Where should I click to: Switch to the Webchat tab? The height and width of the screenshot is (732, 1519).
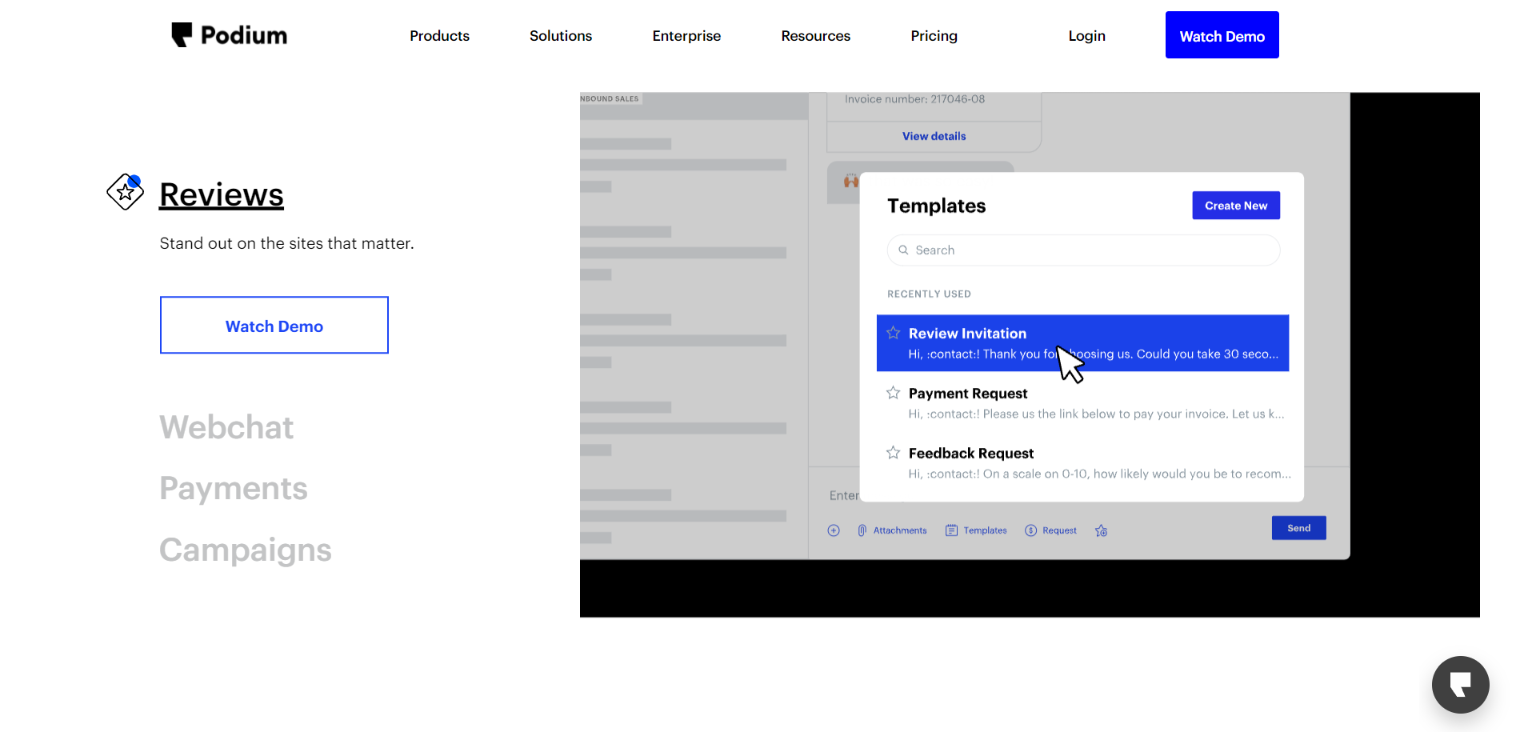[x=226, y=427]
